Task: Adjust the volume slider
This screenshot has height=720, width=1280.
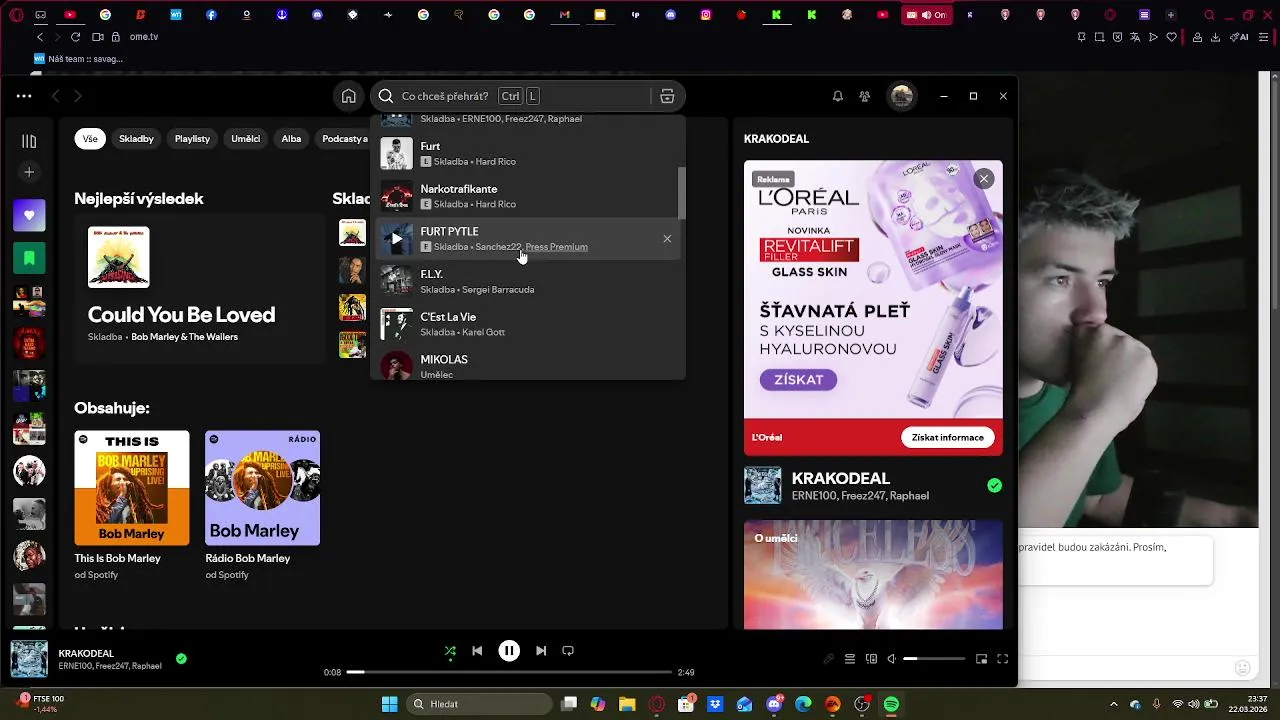Action: (x=934, y=659)
